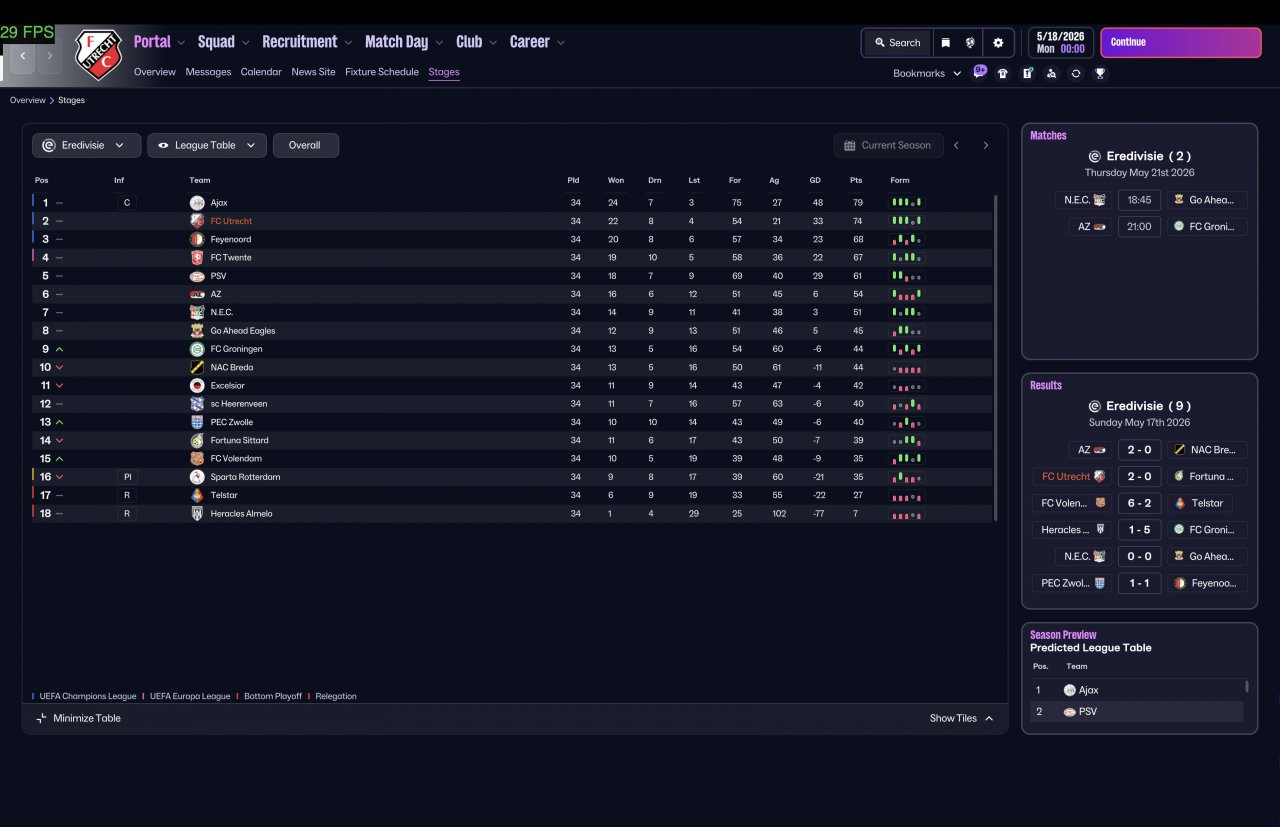The width and height of the screenshot is (1280, 827).
Task: Go to previous season with left chevron
Action: (956, 145)
